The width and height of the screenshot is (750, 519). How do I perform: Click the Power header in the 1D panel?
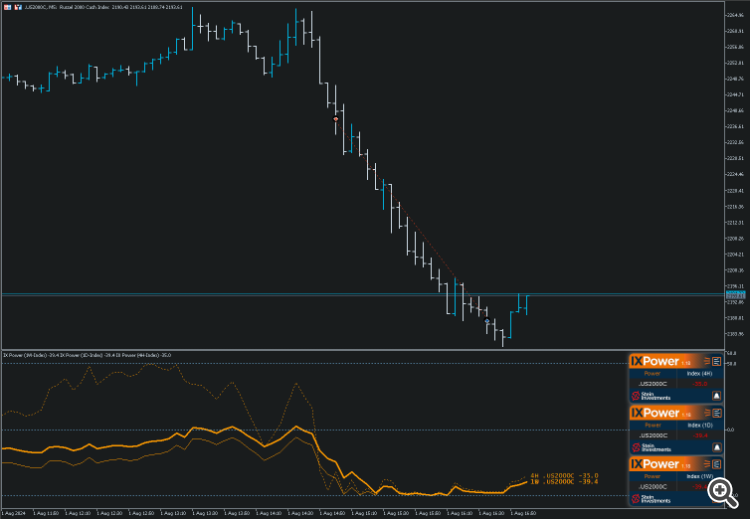[x=652, y=425]
